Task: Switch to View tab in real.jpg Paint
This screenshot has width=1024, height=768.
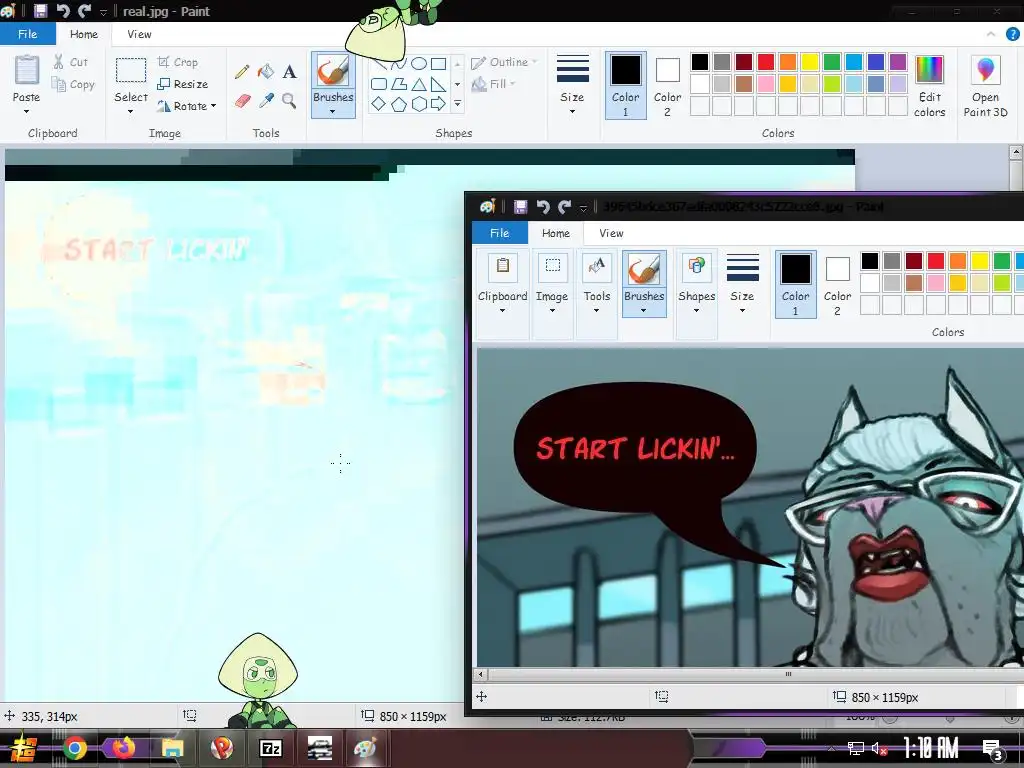Action: click(x=139, y=34)
